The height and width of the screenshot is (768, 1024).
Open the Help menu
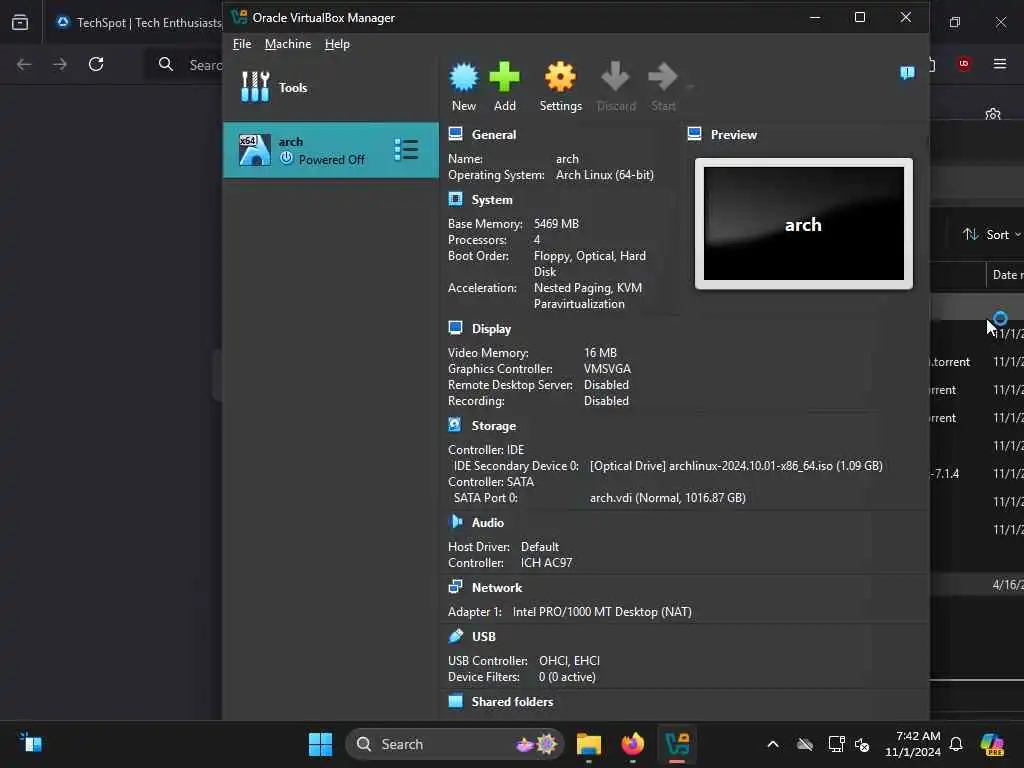tap(337, 44)
